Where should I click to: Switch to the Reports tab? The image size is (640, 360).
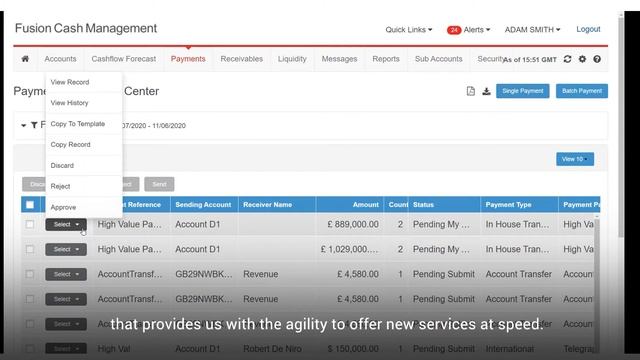(386, 59)
